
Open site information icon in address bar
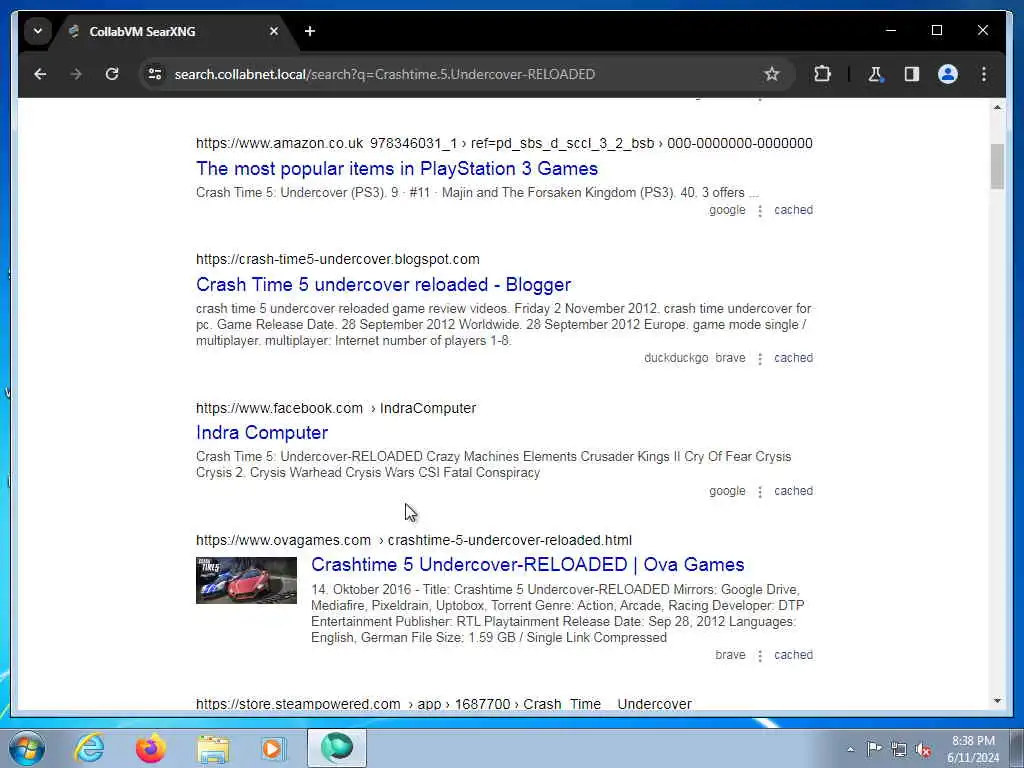(x=155, y=74)
